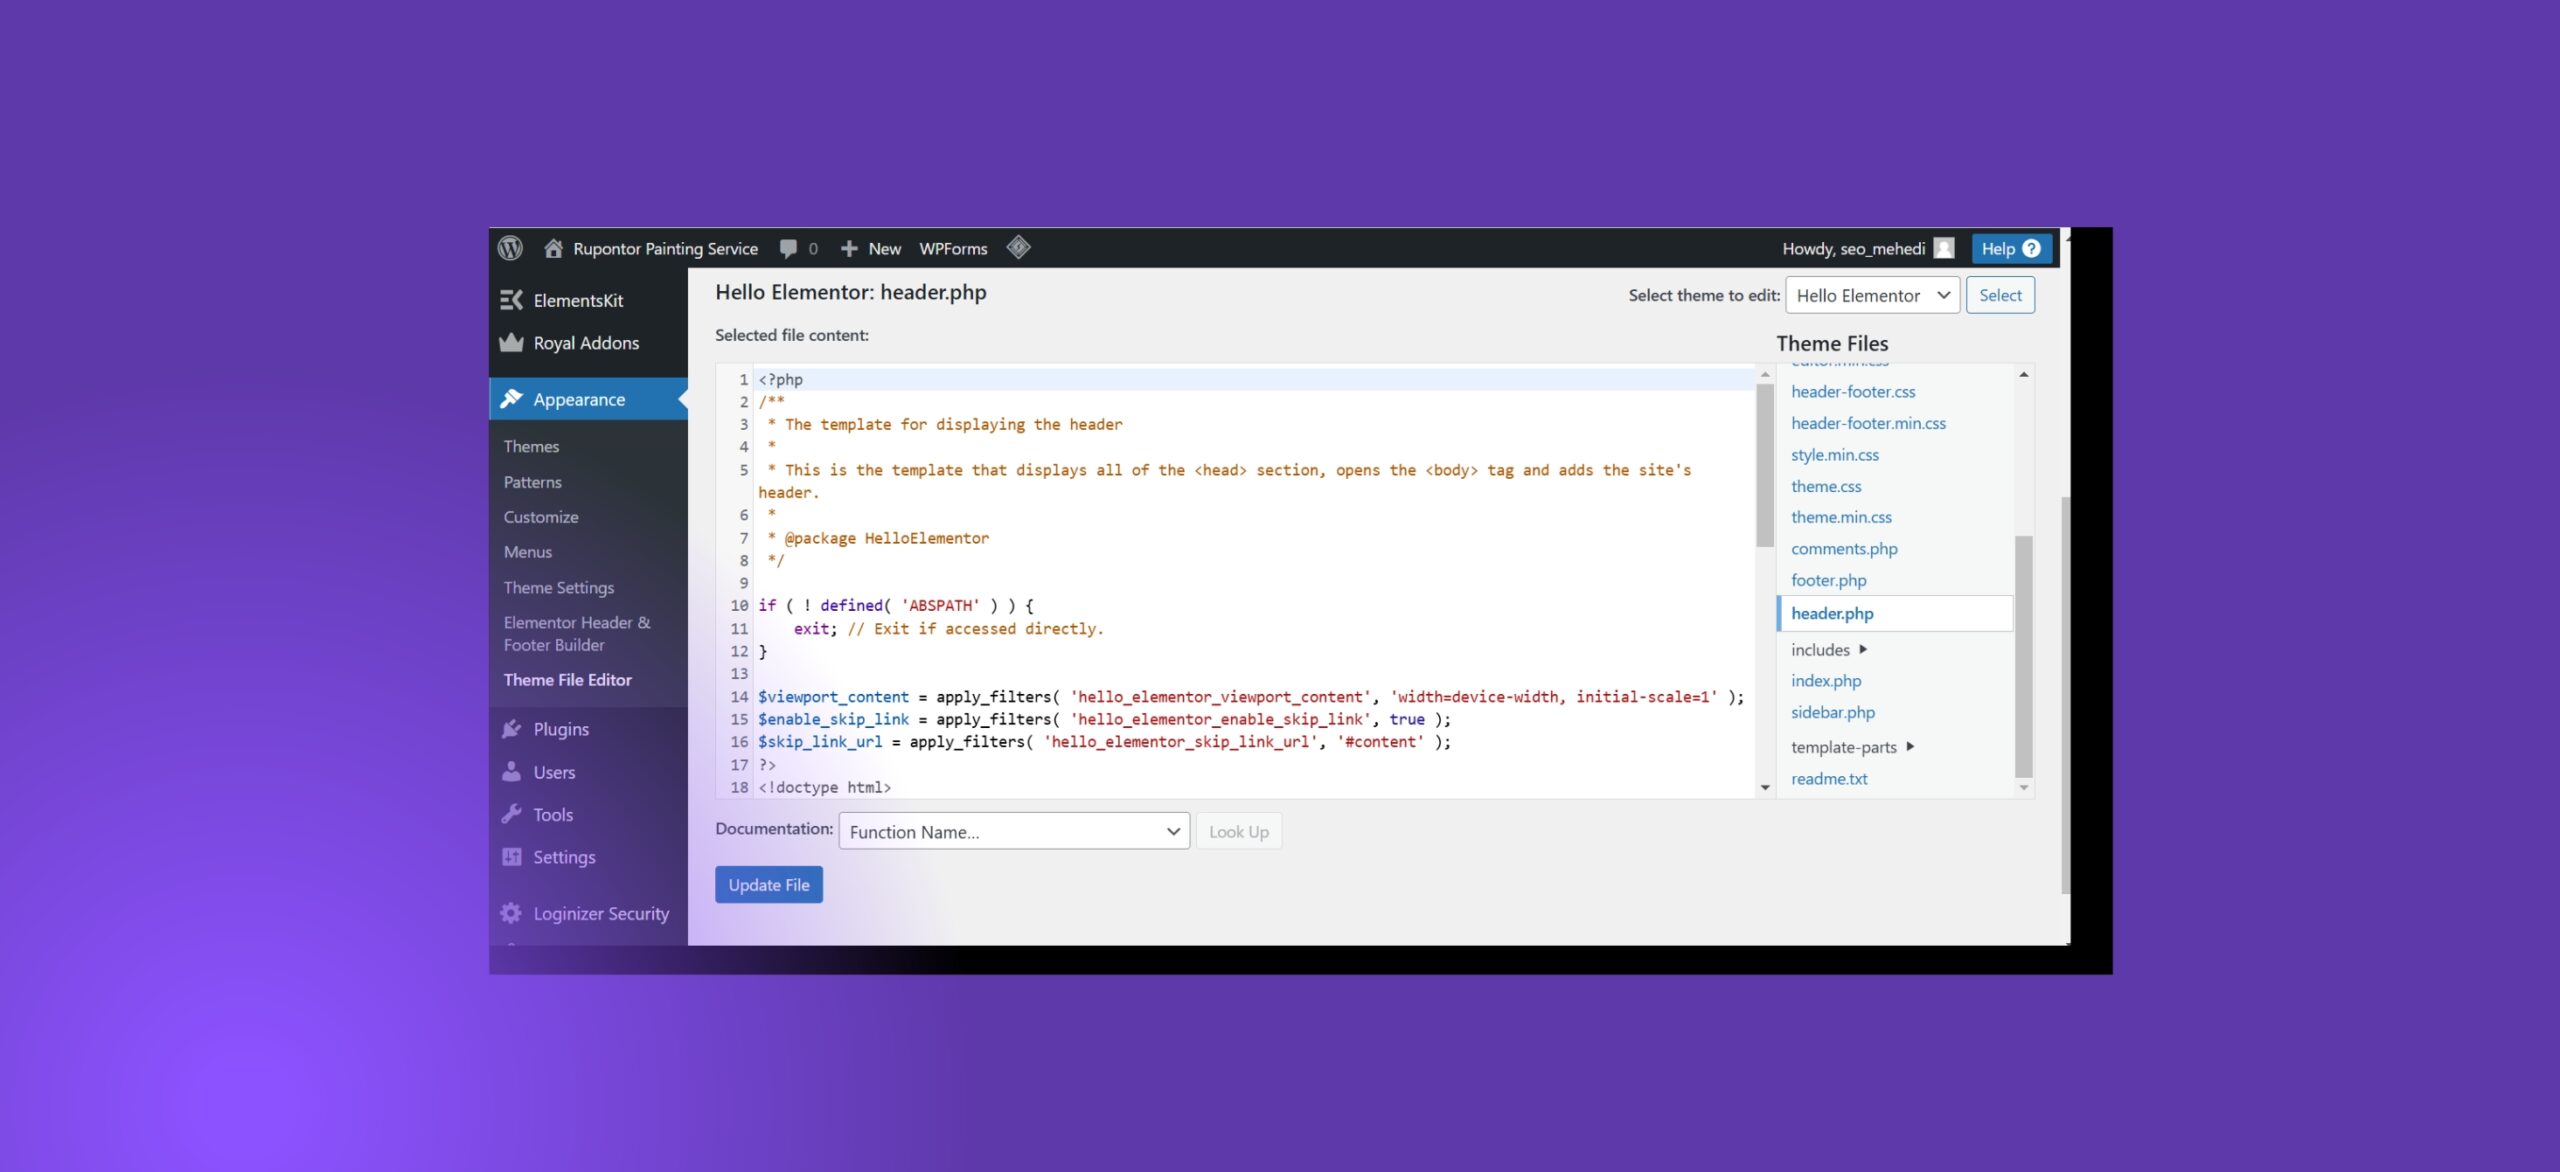Viewport: 2560px width, 1172px height.
Task: Click the Royal Addons crown icon
Action: pyautogui.click(x=511, y=342)
